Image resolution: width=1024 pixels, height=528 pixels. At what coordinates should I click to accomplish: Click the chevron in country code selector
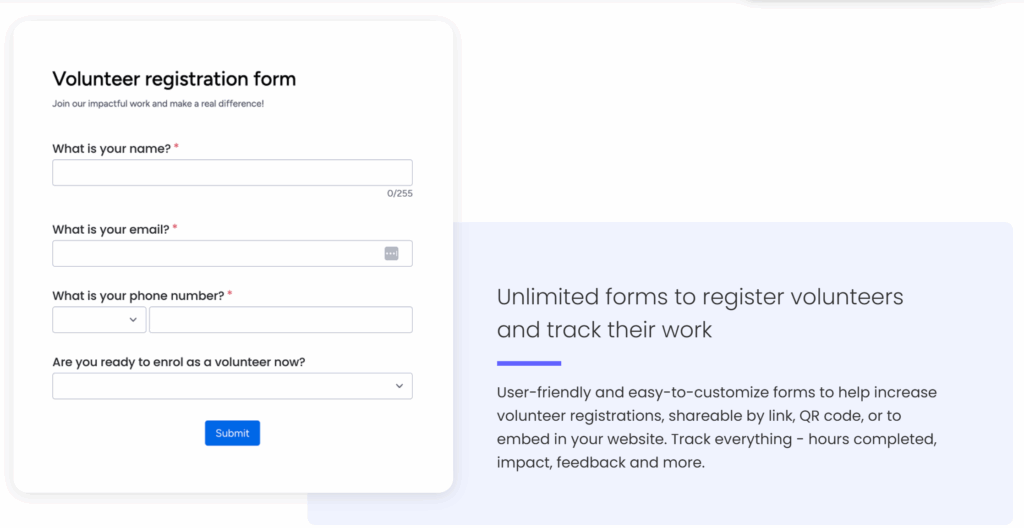point(133,320)
